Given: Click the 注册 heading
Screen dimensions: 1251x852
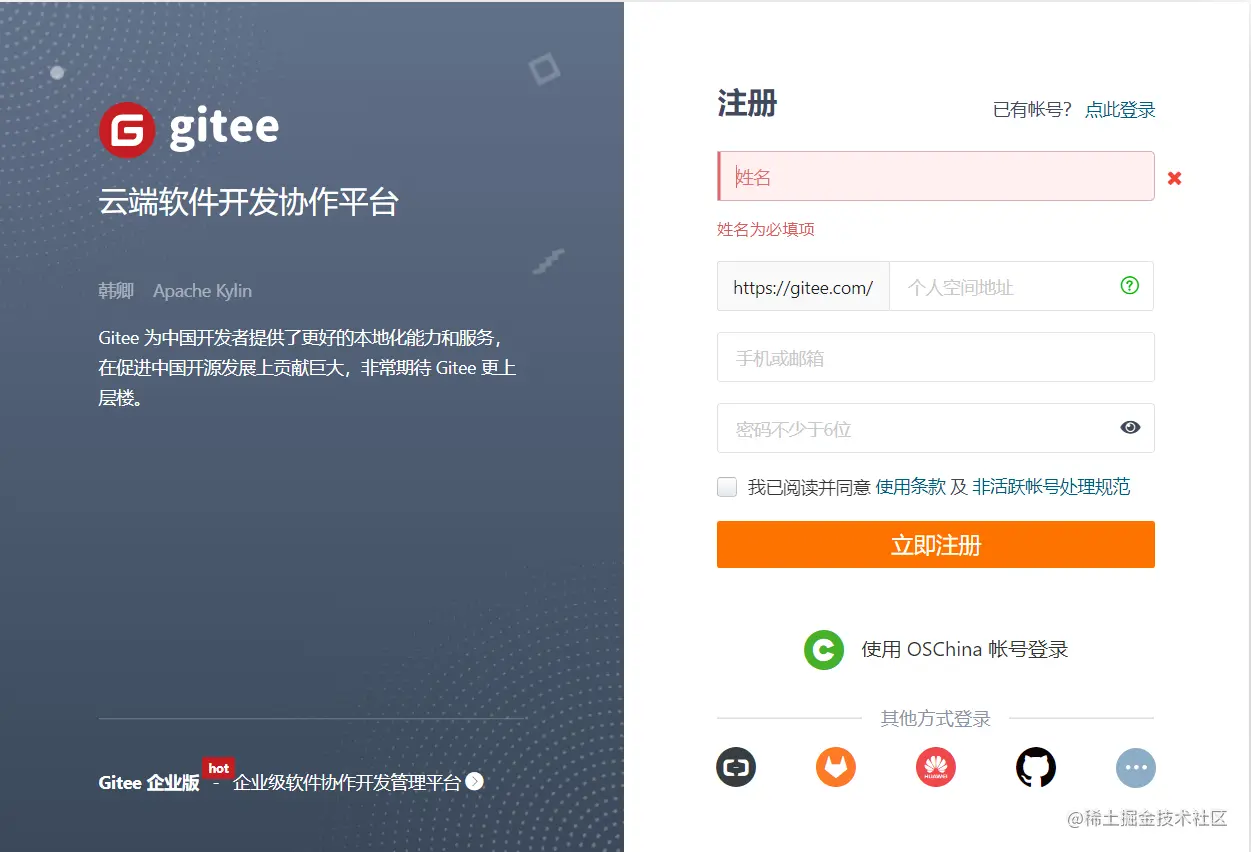Looking at the screenshot, I should point(747,104).
